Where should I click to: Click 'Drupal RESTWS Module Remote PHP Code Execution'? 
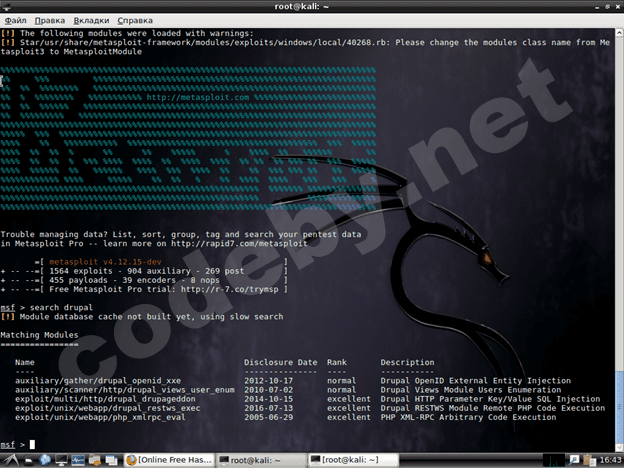pyautogui.click(x=493, y=408)
